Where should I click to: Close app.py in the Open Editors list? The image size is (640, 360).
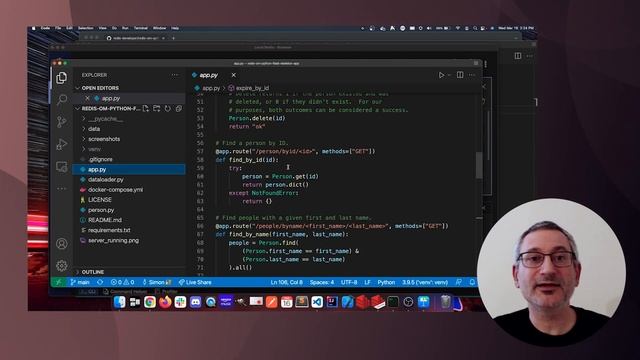[87, 98]
